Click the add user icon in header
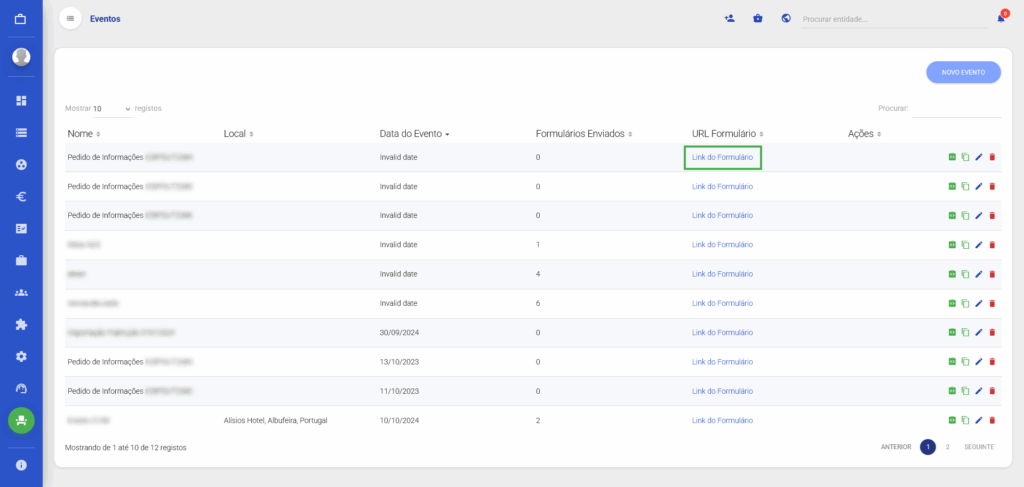This screenshot has width=1024, height=487. tap(730, 18)
